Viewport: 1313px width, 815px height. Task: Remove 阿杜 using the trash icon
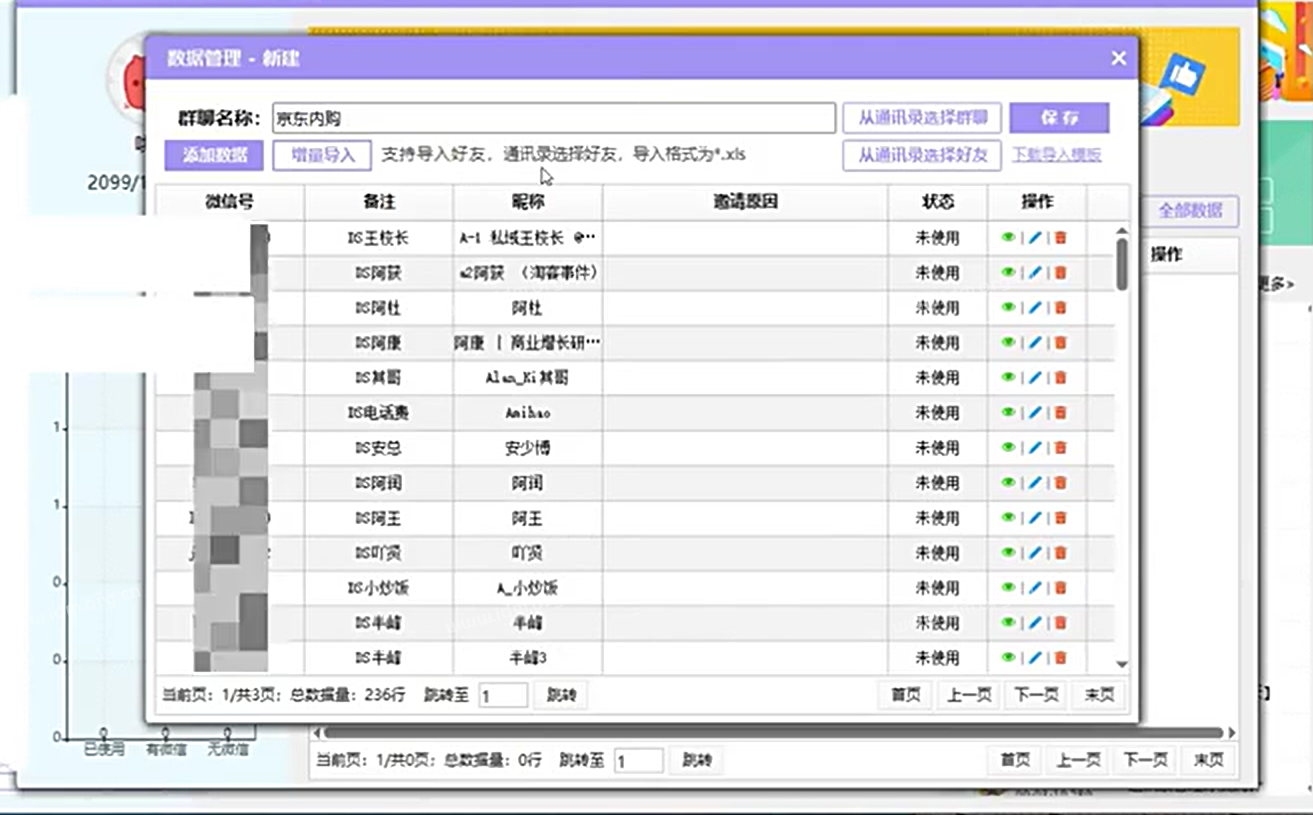[x=1060, y=308]
